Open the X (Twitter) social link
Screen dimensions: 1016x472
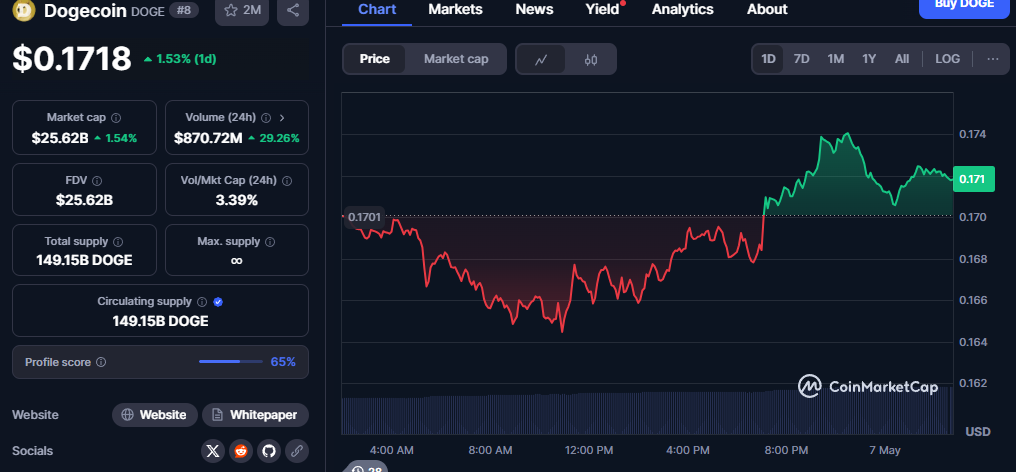tap(213, 451)
